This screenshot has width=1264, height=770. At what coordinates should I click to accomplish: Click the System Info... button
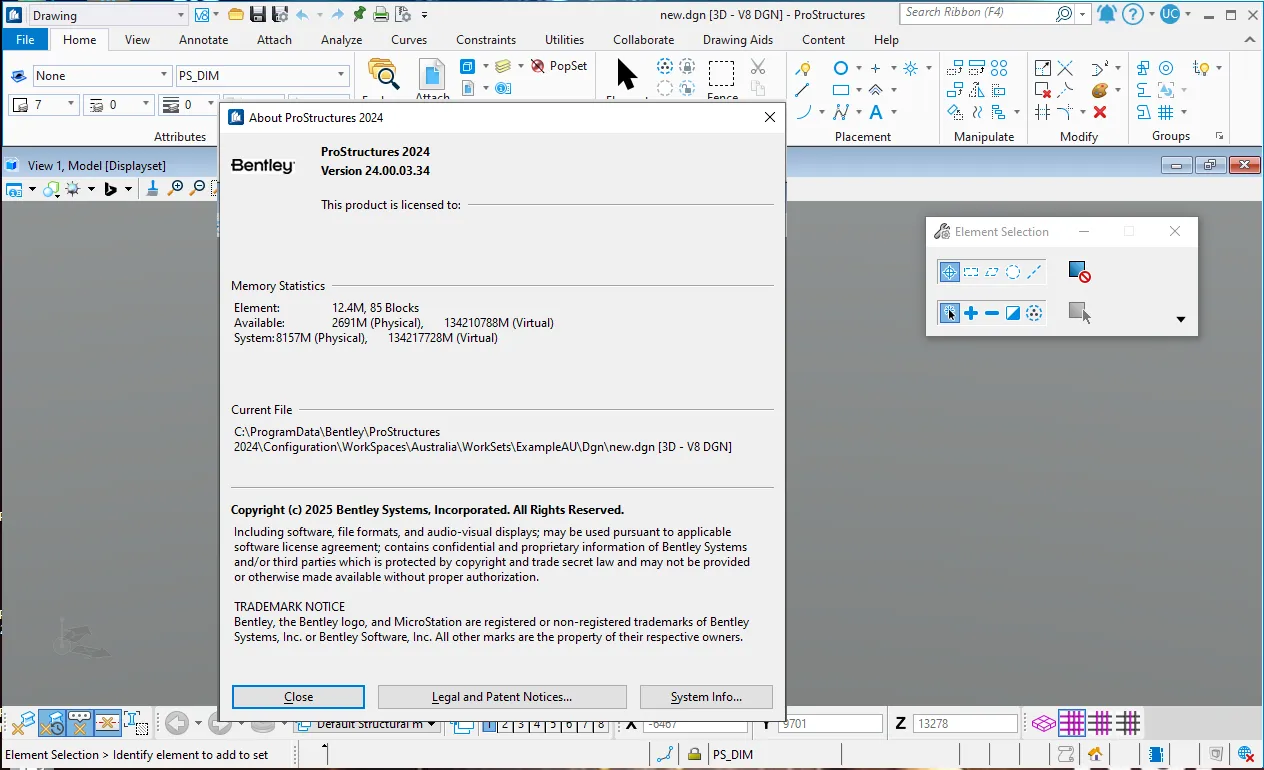(706, 697)
